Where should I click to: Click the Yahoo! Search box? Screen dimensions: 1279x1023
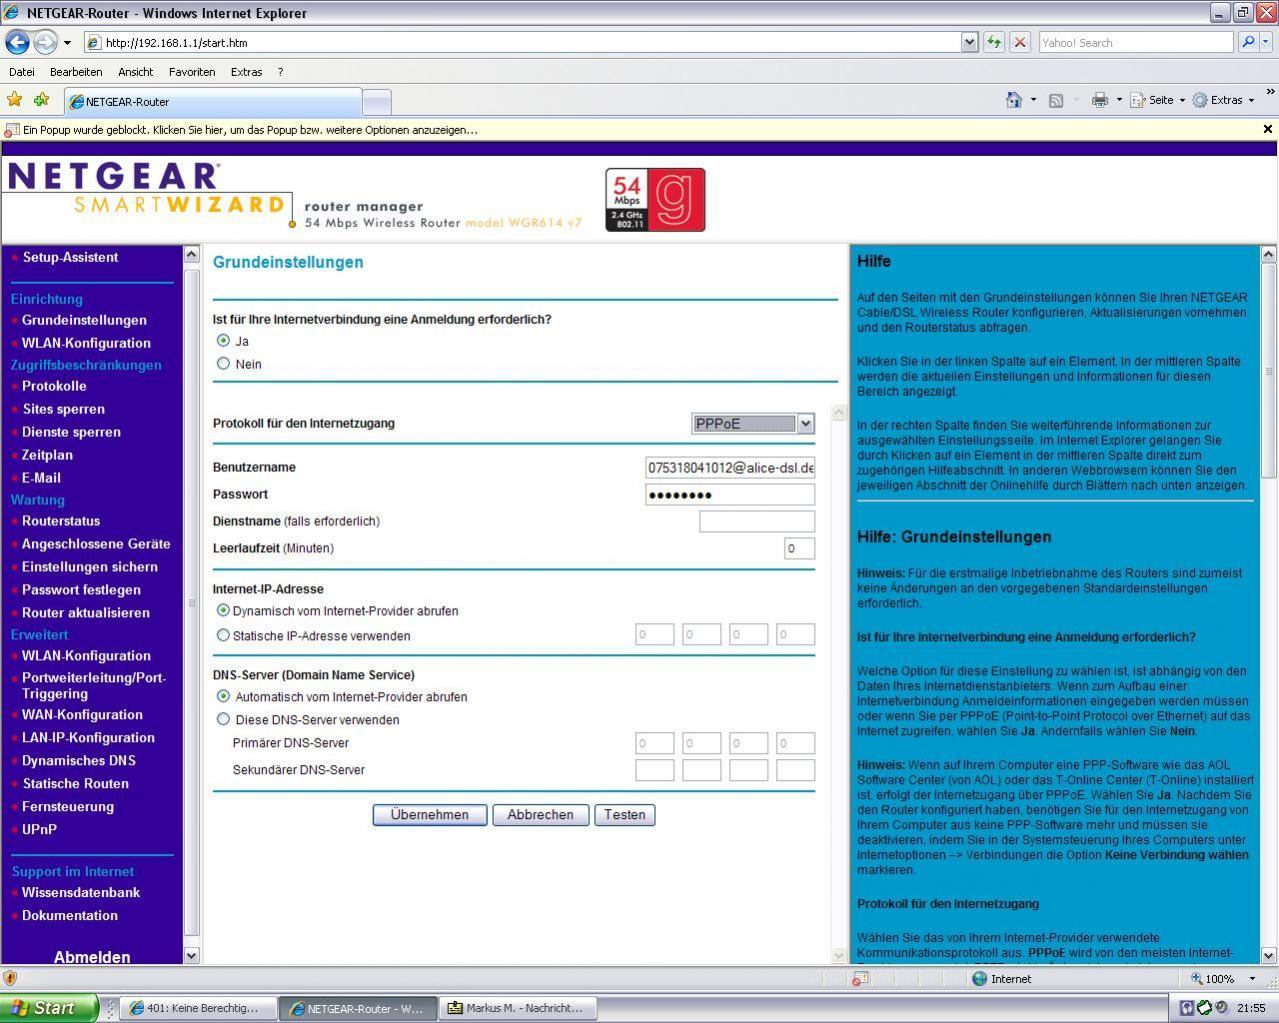tap(1136, 43)
